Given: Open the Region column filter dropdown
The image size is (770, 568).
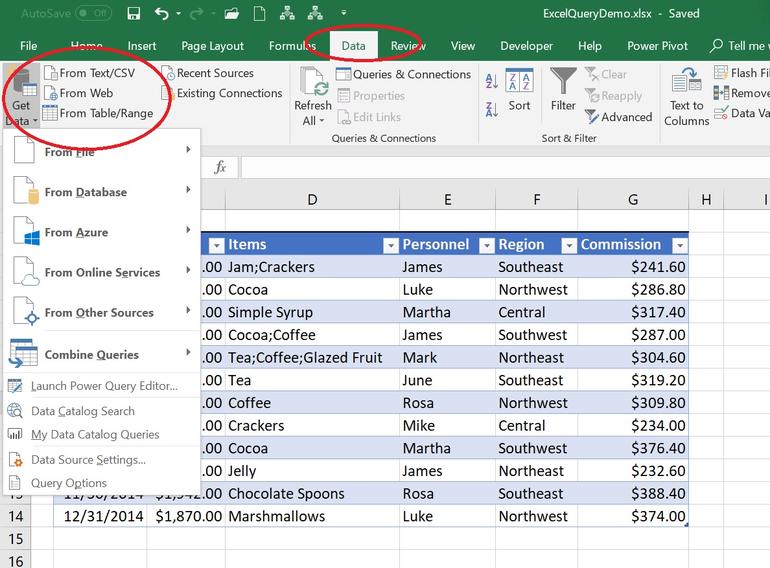Looking at the screenshot, I should [x=569, y=245].
